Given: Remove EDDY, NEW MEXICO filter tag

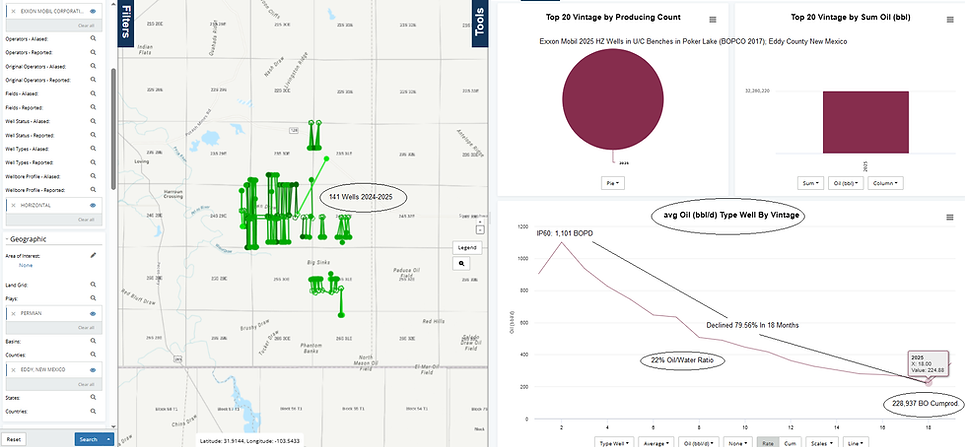Looking at the screenshot, I should coord(14,369).
